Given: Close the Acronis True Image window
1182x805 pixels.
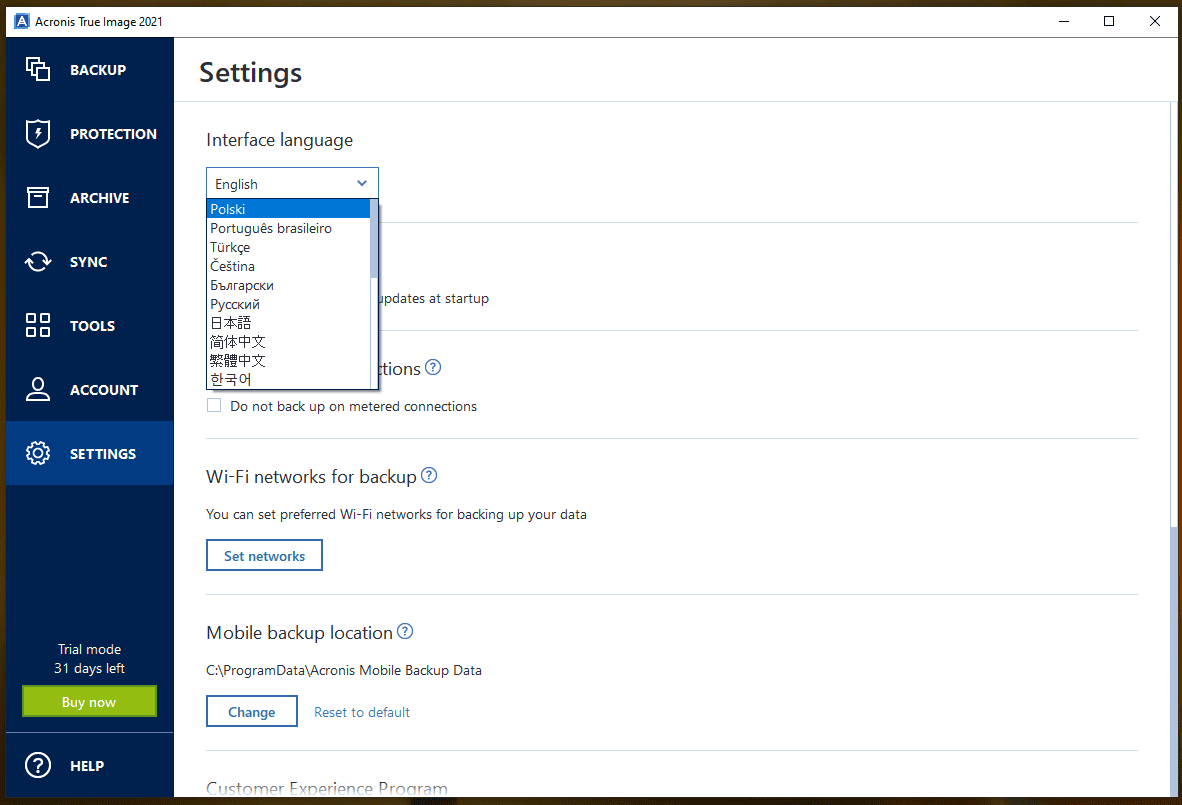Looking at the screenshot, I should [x=1154, y=21].
